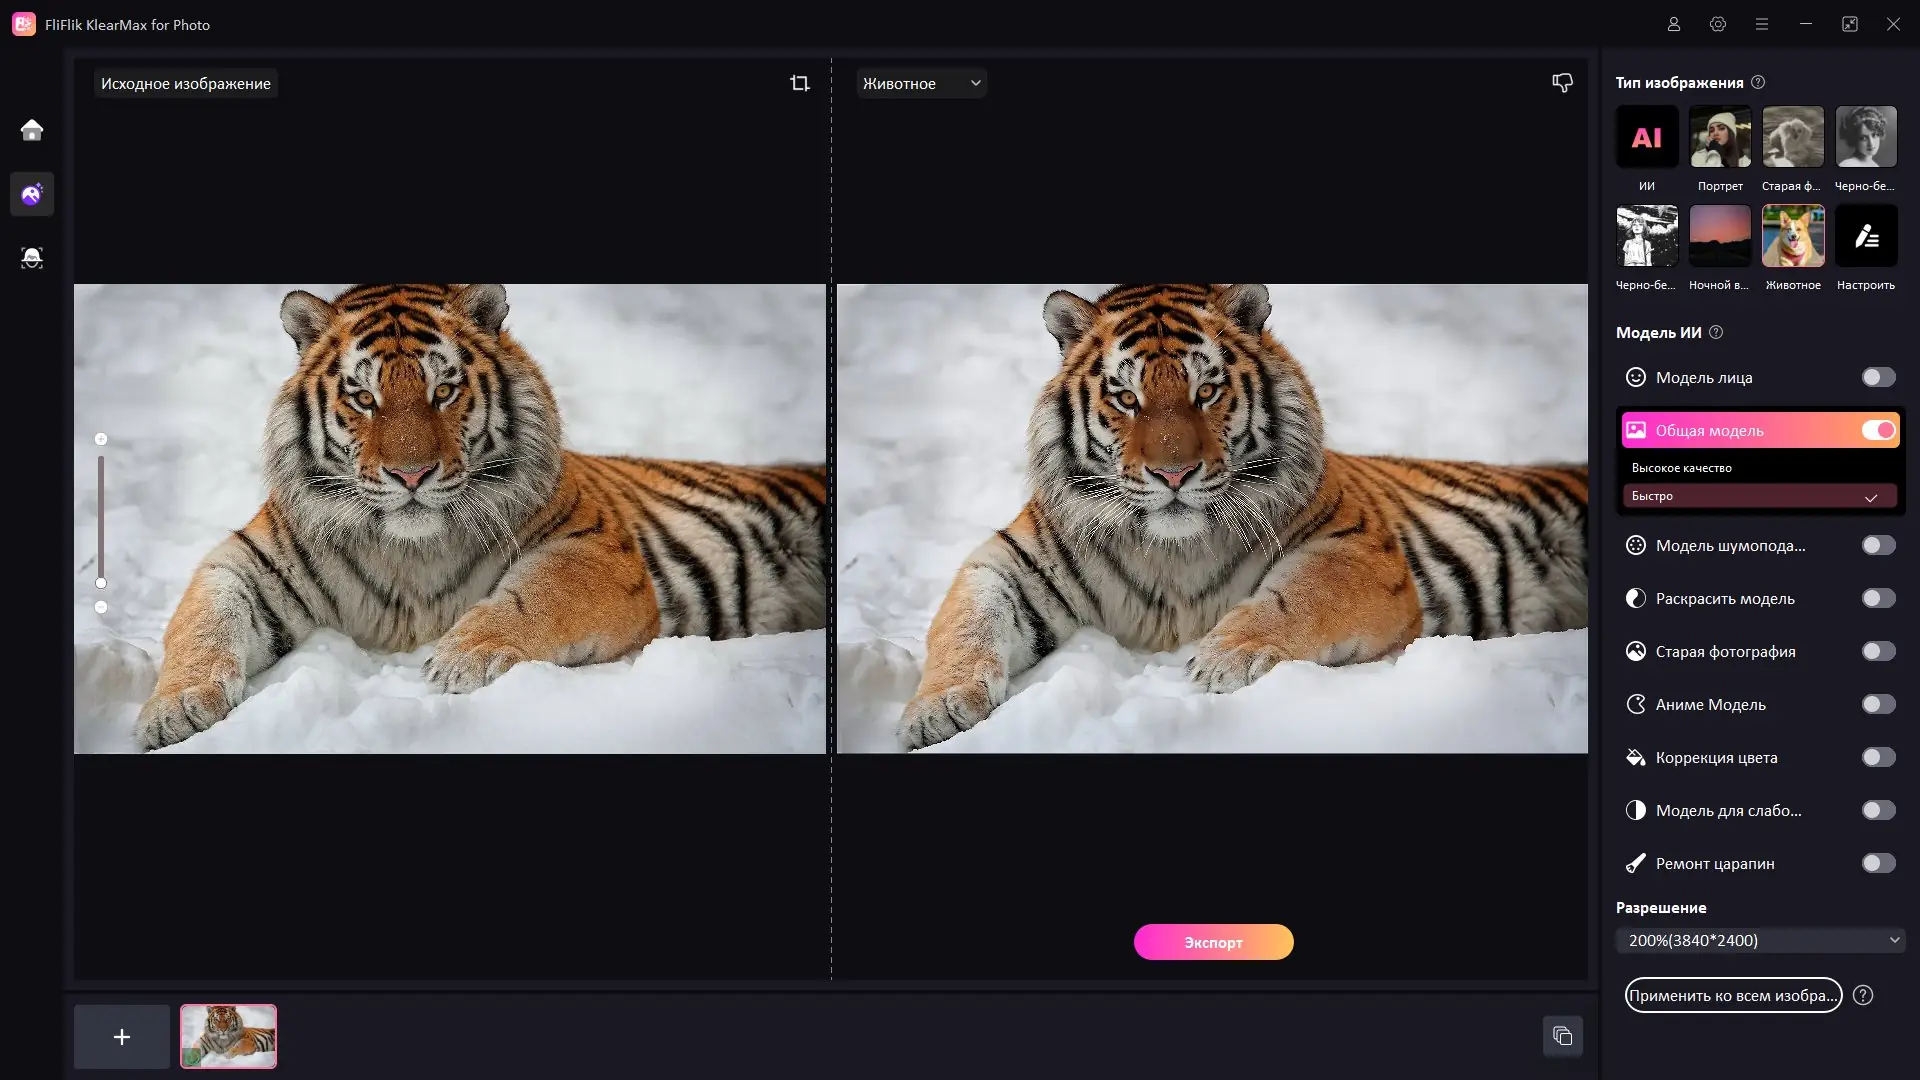Open the Home sidebar icon
This screenshot has width=1920, height=1080.
pyautogui.click(x=32, y=130)
